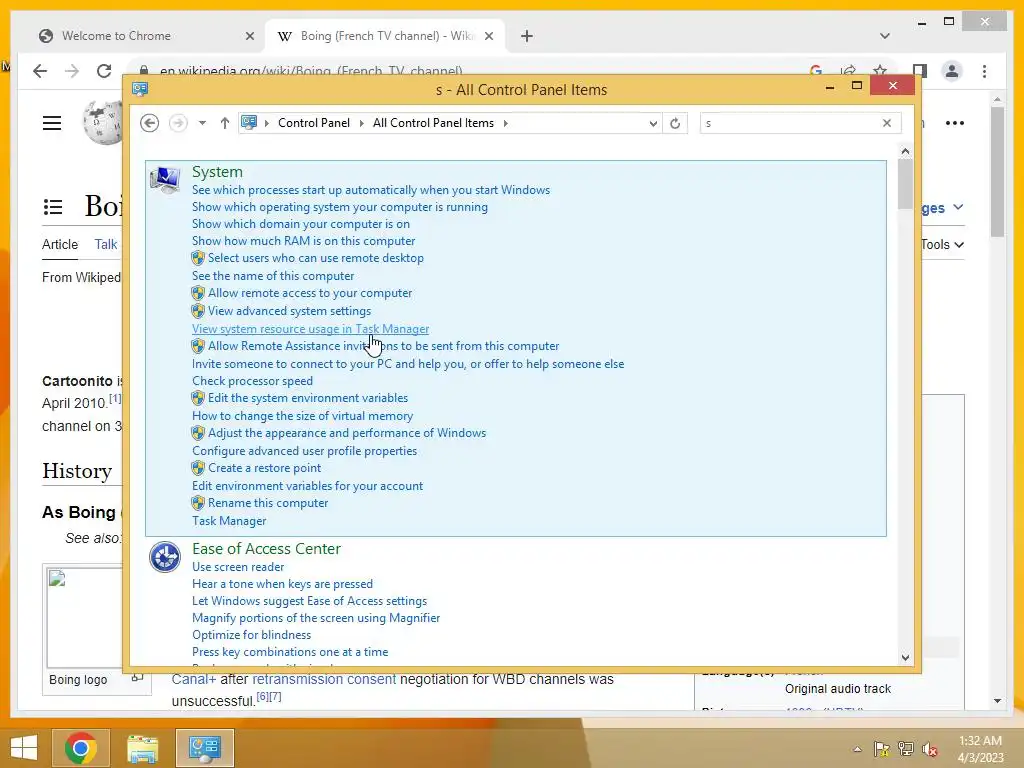The height and width of the screenshot is (768, 1024).
Task: Click shield icon beside 'View advanced system settings'
Action: click(x=198, y=311)
